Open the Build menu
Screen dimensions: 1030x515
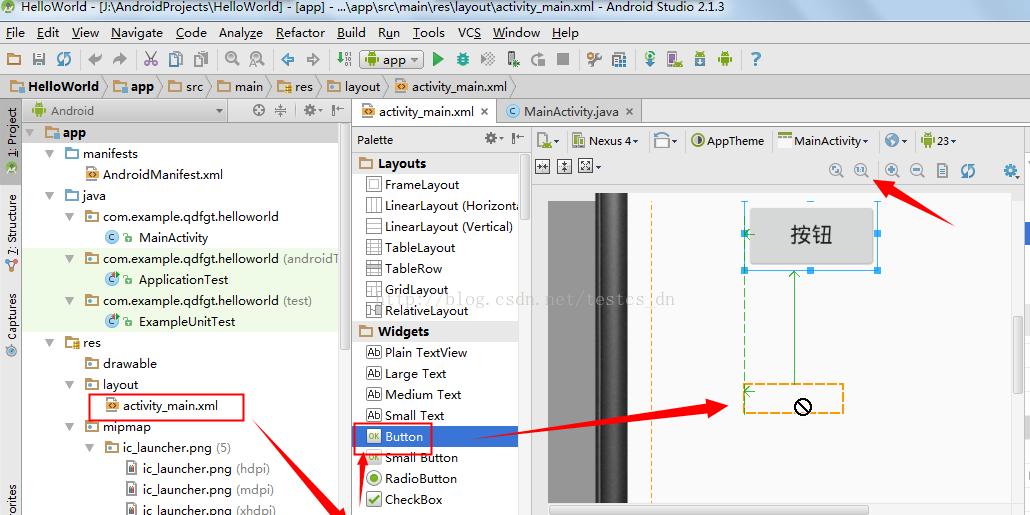(x=351, y=33)
